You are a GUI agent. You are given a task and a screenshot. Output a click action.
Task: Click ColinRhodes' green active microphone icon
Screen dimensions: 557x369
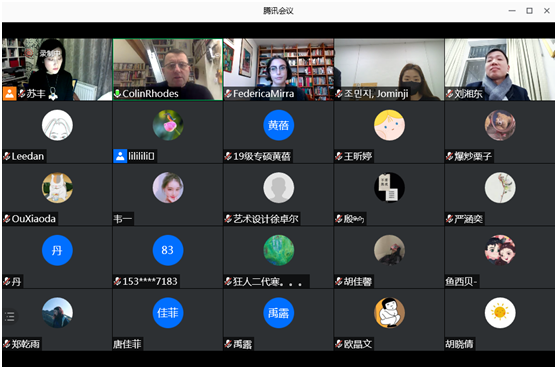coord(118,94)
